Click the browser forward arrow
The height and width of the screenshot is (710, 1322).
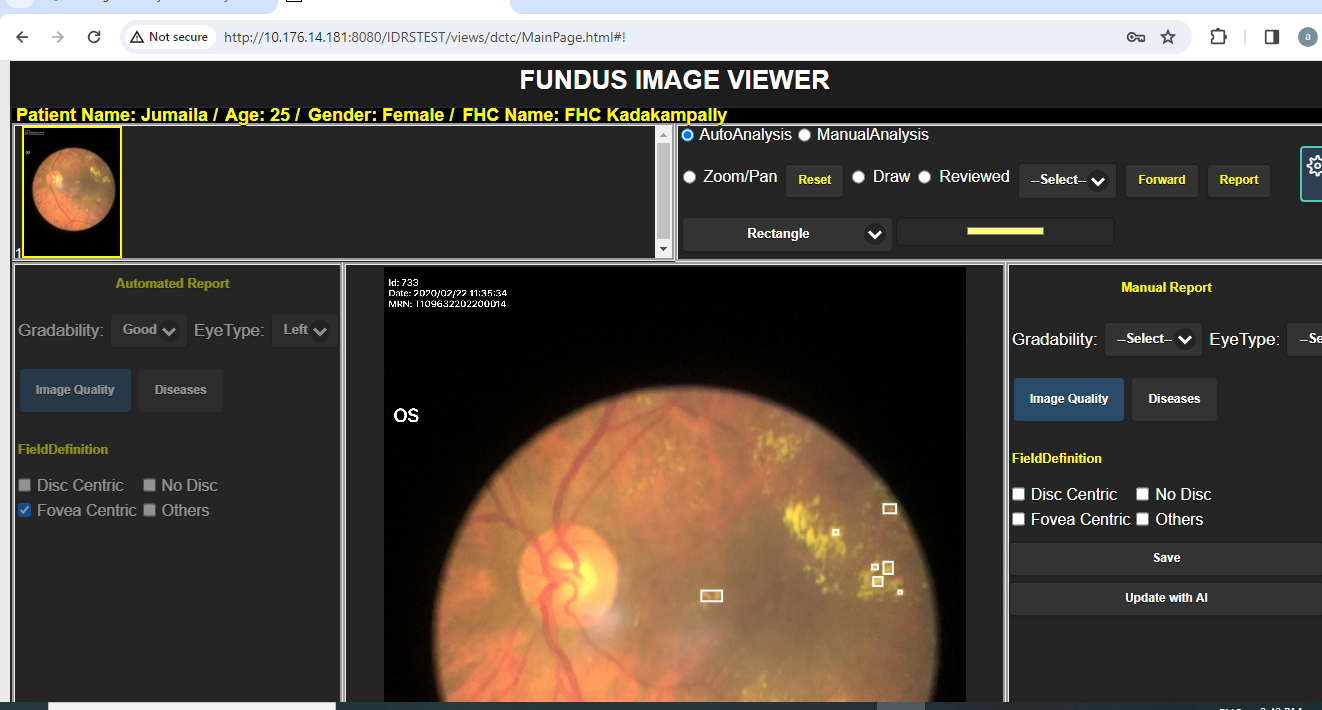click(x=58, y=37)
